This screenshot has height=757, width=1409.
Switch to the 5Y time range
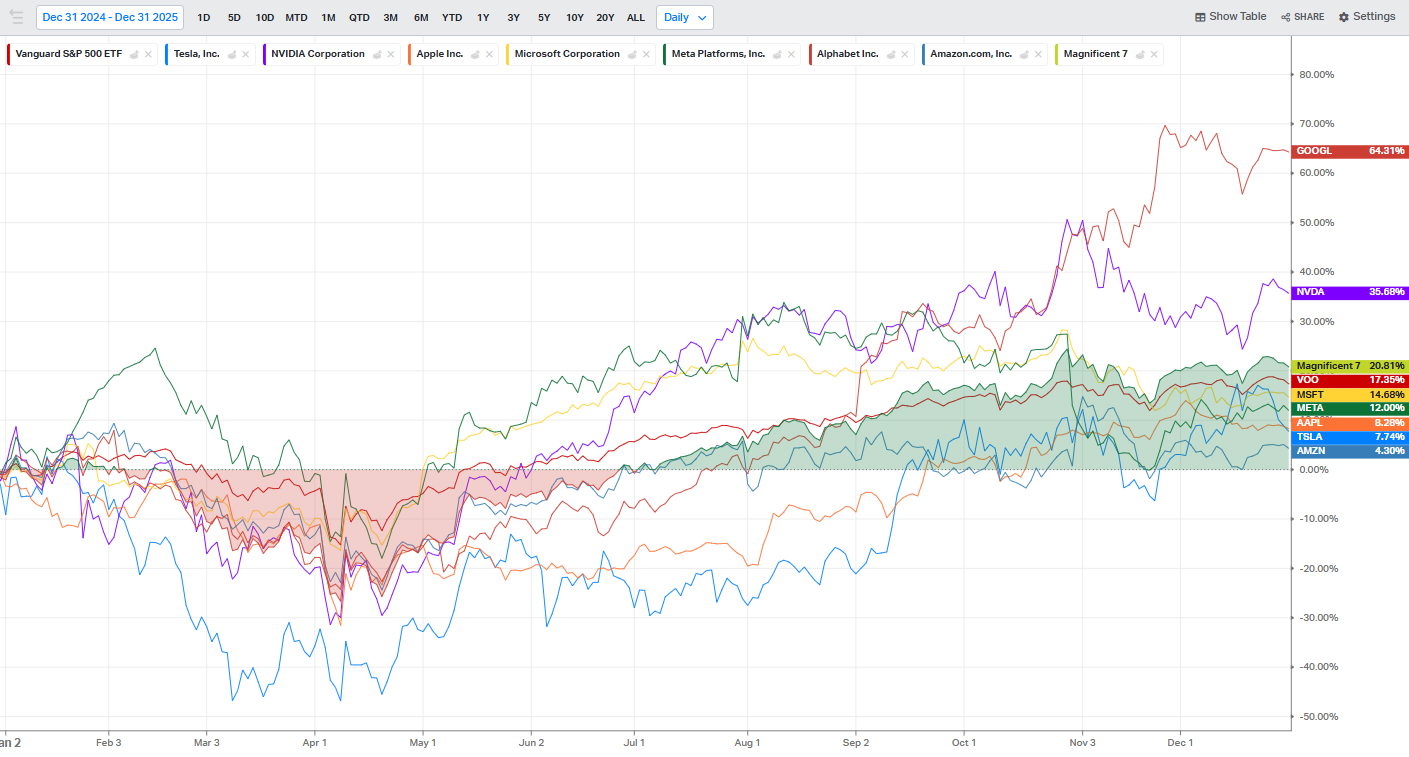tap(544, 17)
